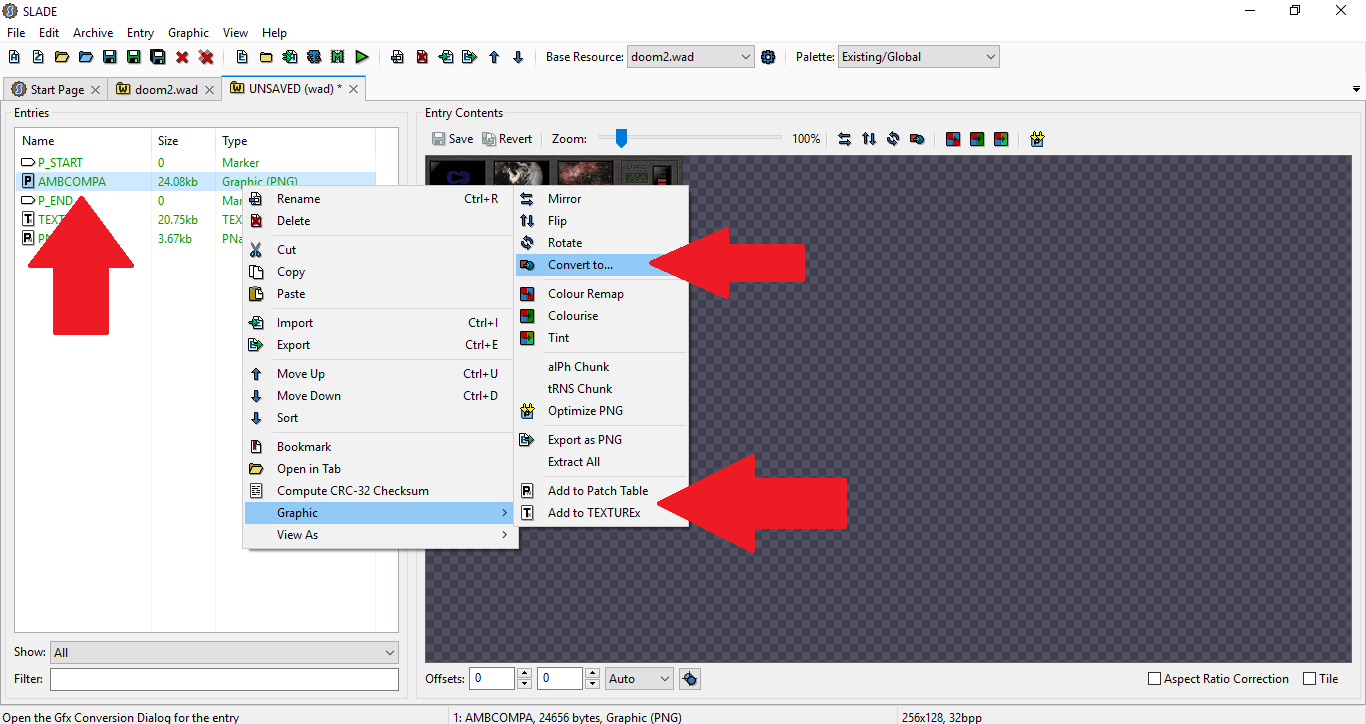Click the Delete entry icon in main toolbar
This screenshot has height=724, width=1366.
point(422,57)
